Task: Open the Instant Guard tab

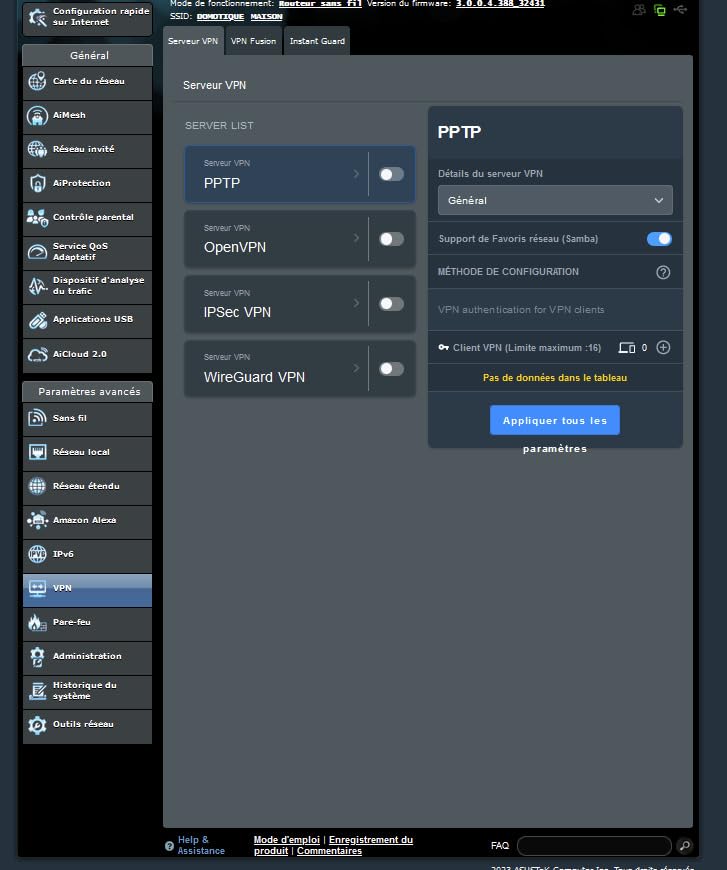Action: pos(317,41)
